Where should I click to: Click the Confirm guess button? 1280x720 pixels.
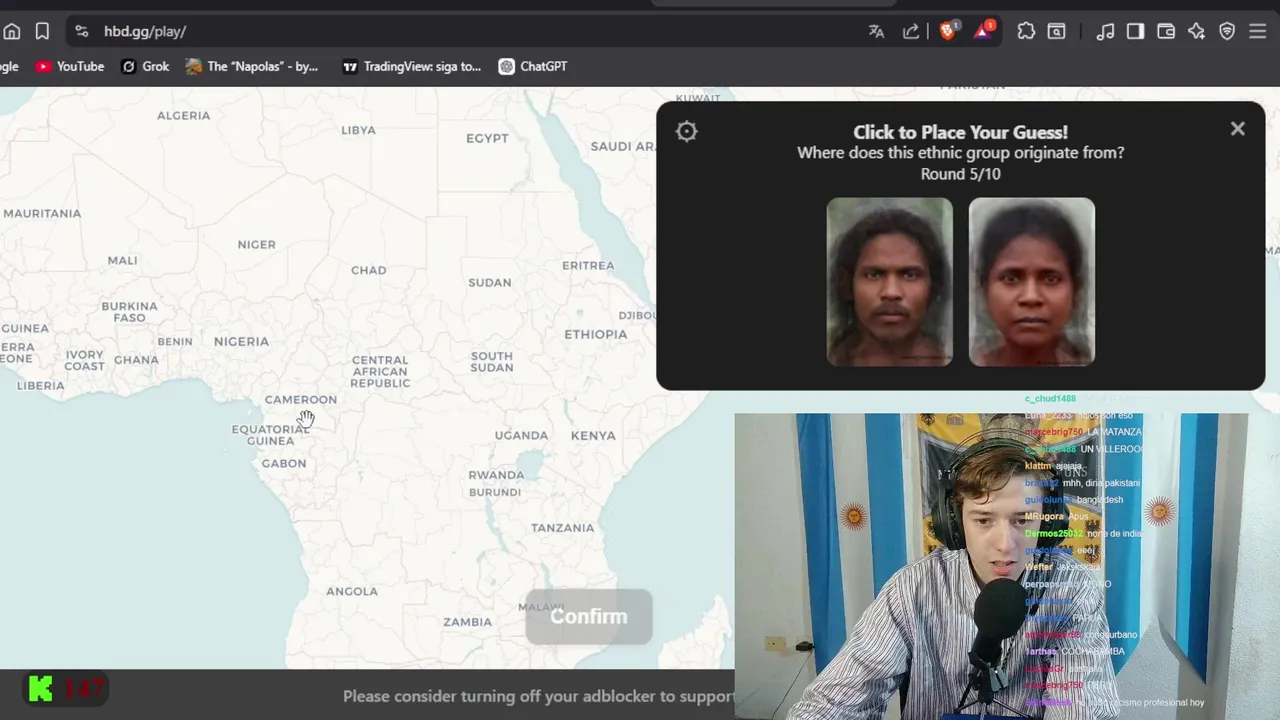[x=589, y=616]
